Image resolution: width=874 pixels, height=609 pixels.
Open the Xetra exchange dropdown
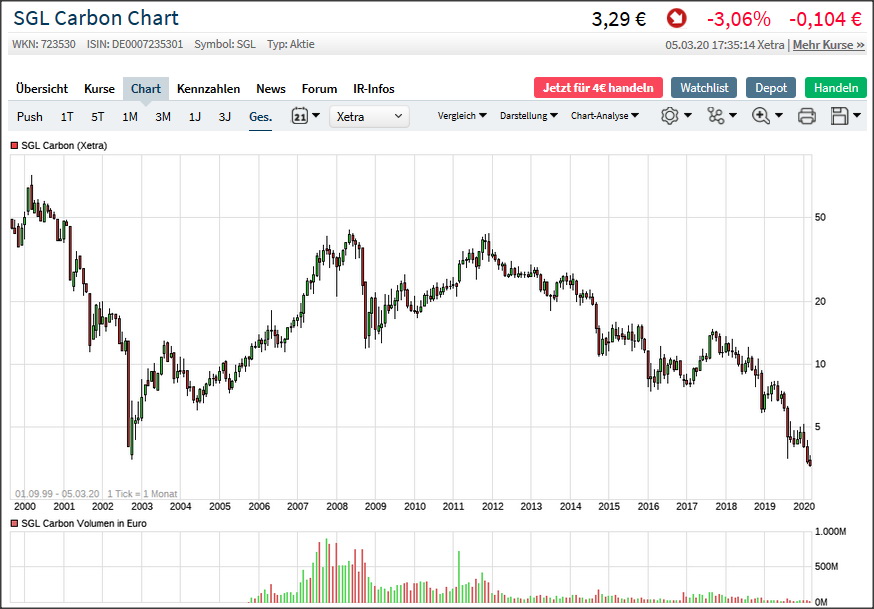[371, 116]
